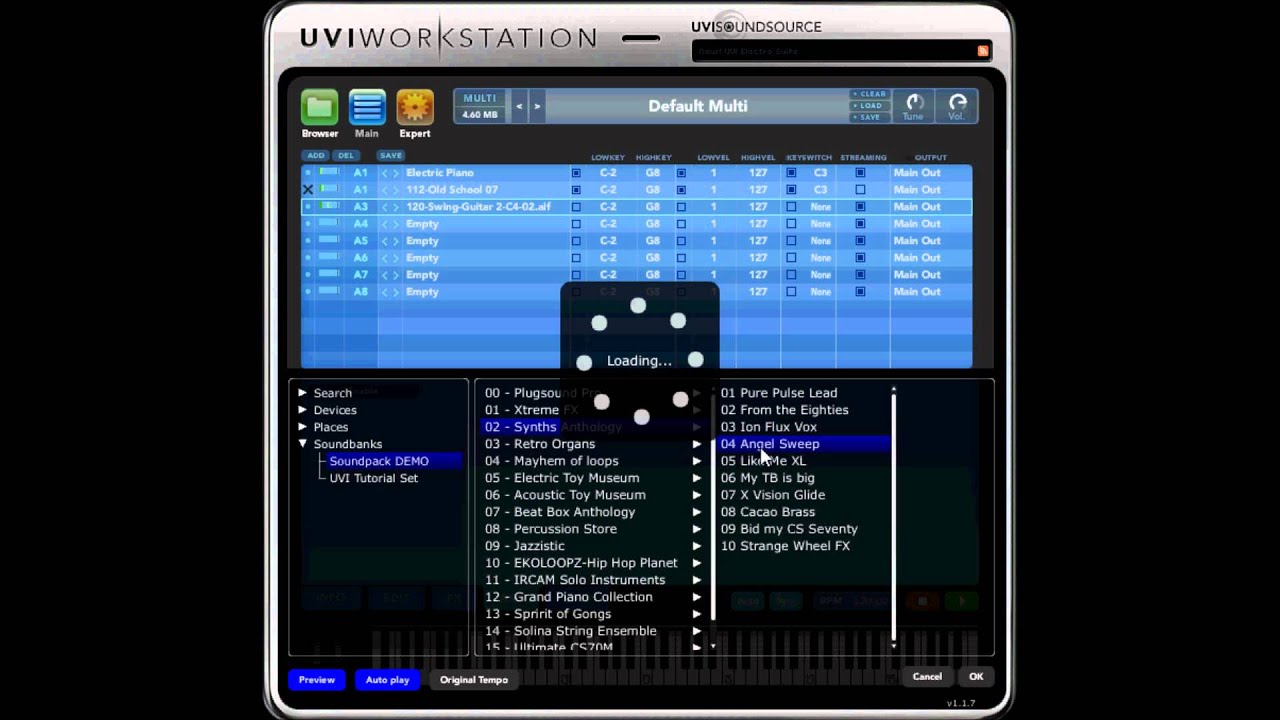Click scroll-down arrow of soundbank category list
Image resolution: width=1280 pixels, height=720 pixels.
click(x=713, y=646)
